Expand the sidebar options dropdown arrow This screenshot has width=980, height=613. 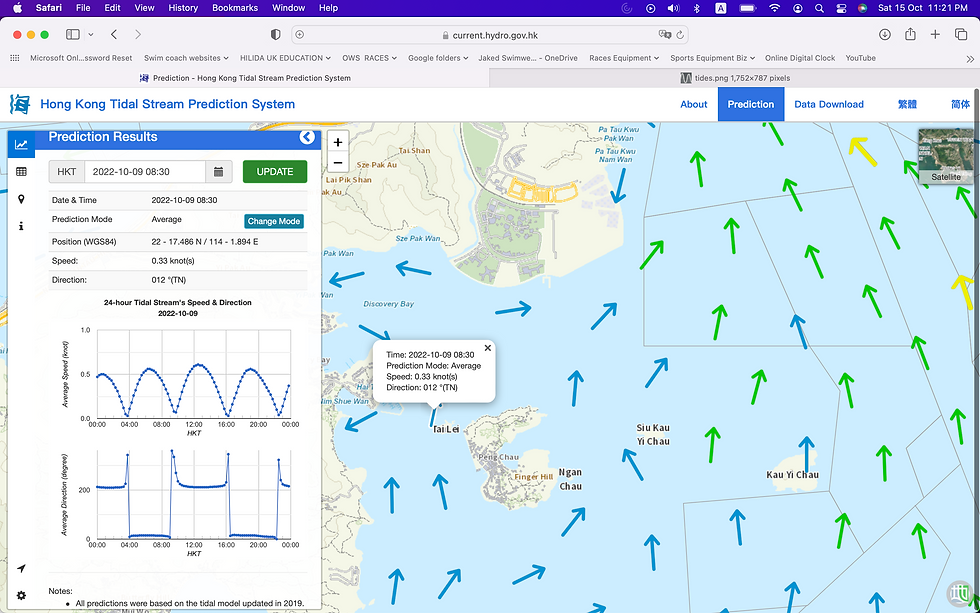tap(91, 34)
